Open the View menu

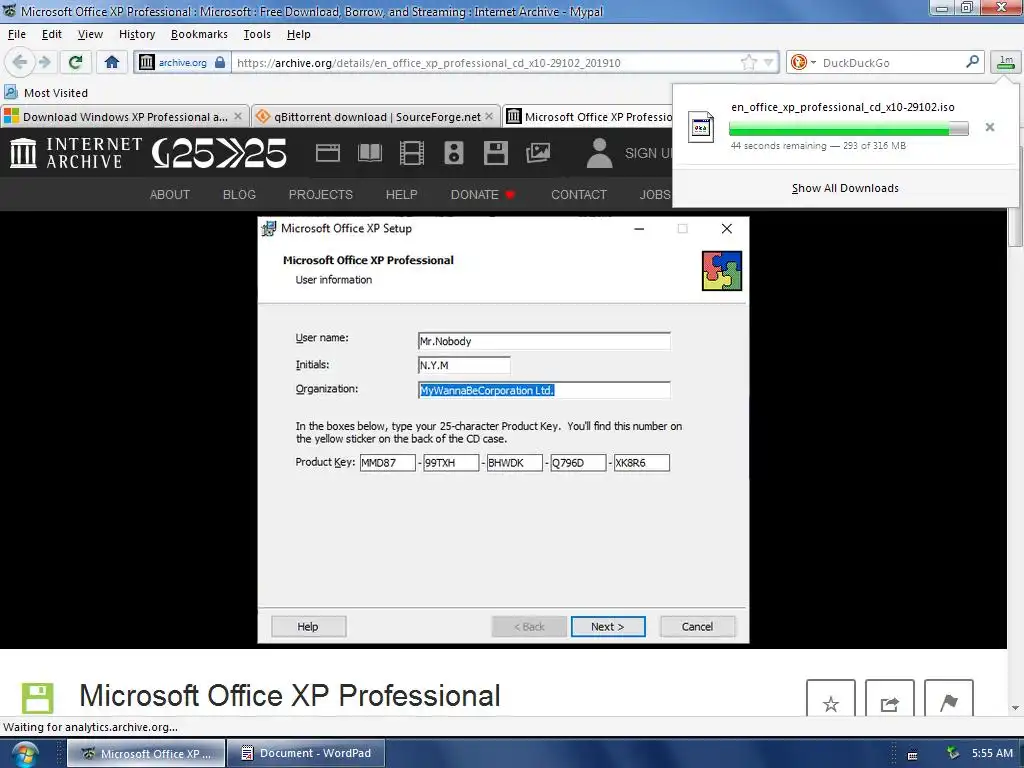90,34
